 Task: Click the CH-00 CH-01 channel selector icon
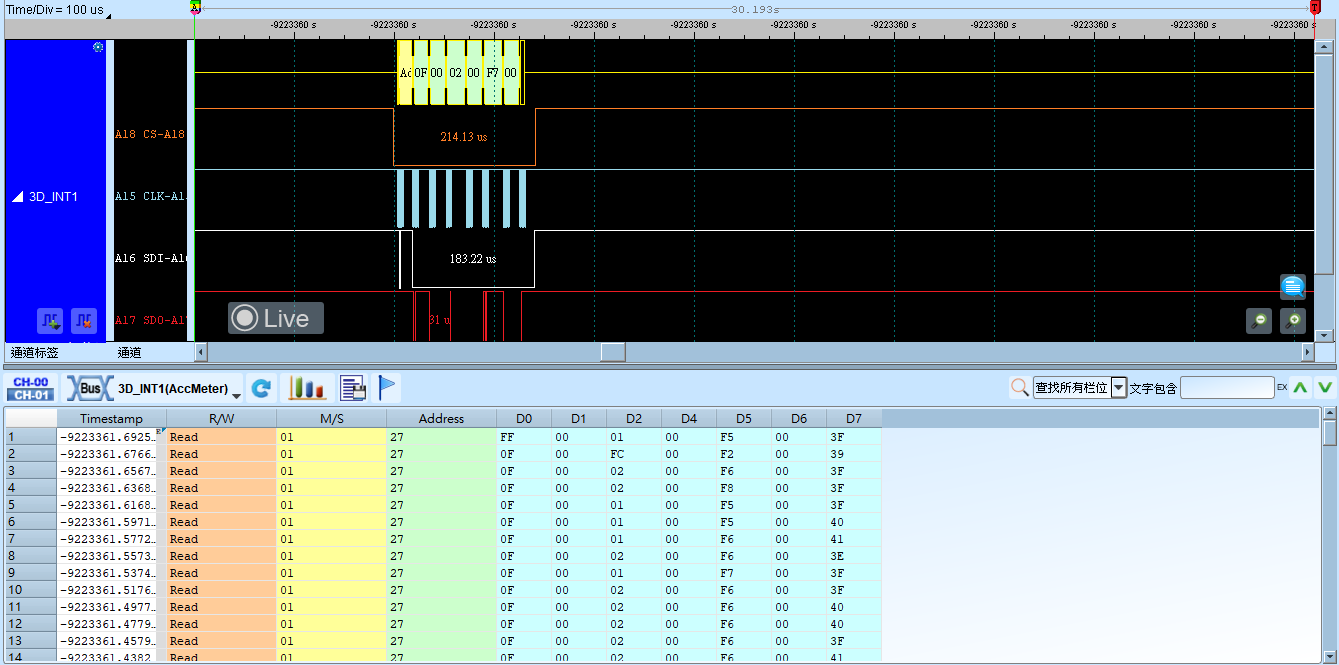point(31,388)
